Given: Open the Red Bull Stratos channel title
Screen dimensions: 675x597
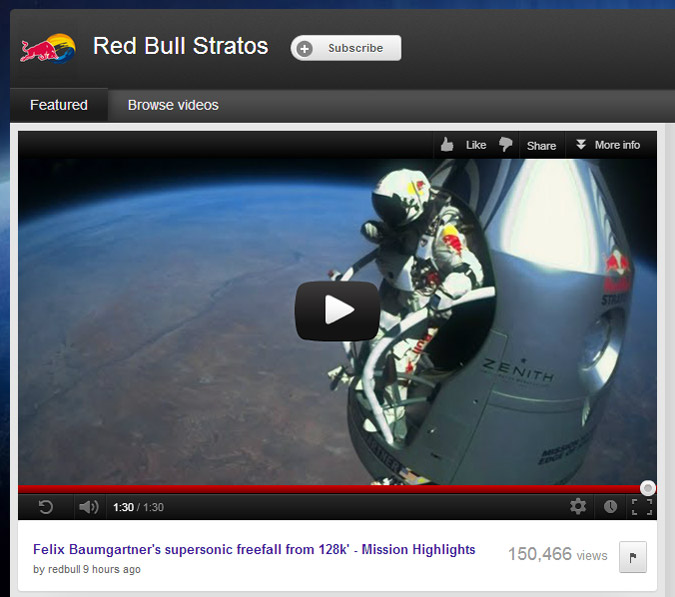Looking at the screenshot, I should tap(180, 46).
